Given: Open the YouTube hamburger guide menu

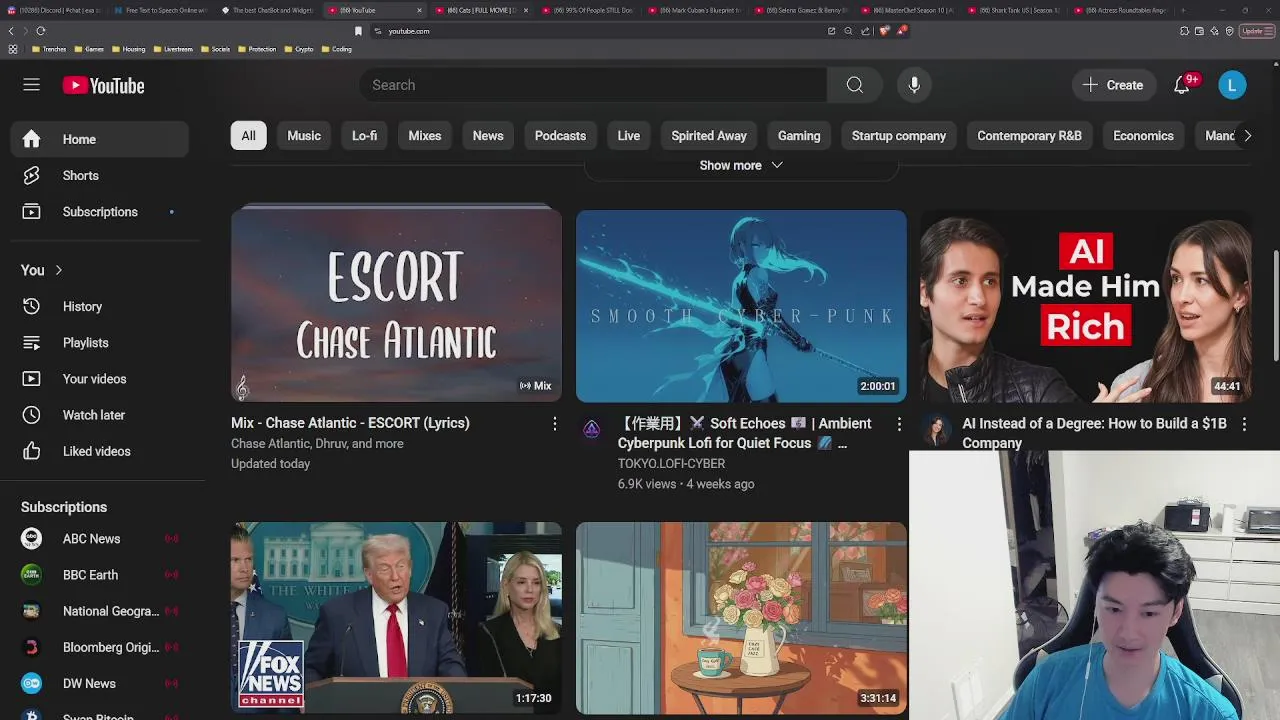Looking at the screenshot, I should (31, 85).
